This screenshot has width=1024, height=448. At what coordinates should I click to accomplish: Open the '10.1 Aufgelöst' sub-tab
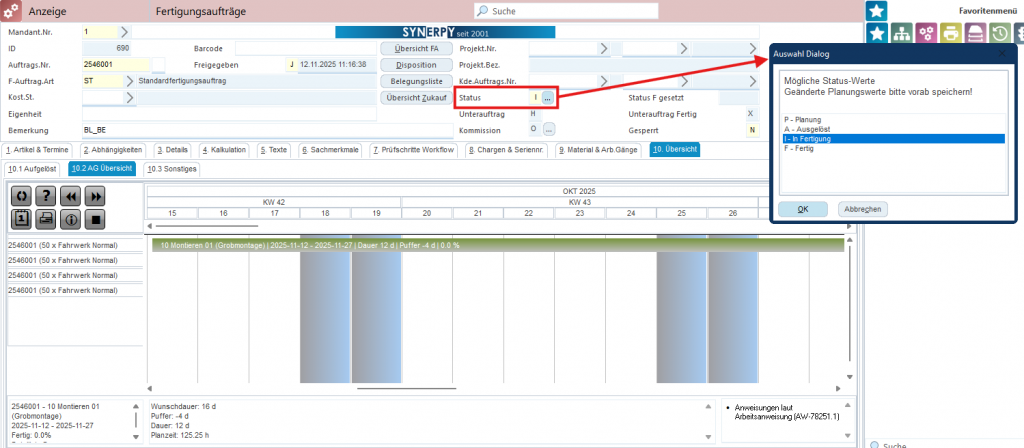coord(32,169)
